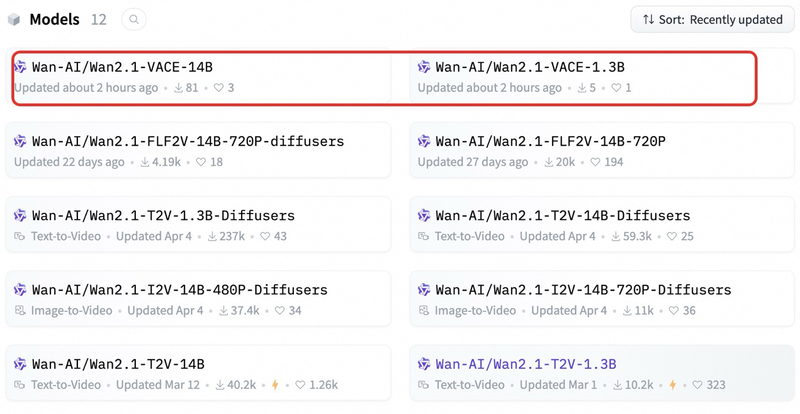Click the Text-to-Video tag on Wan2.1-T2V-14B-Diffusers
Image resolution: width=800 pixels, height=414 pixels.
[x=470, y=236]
